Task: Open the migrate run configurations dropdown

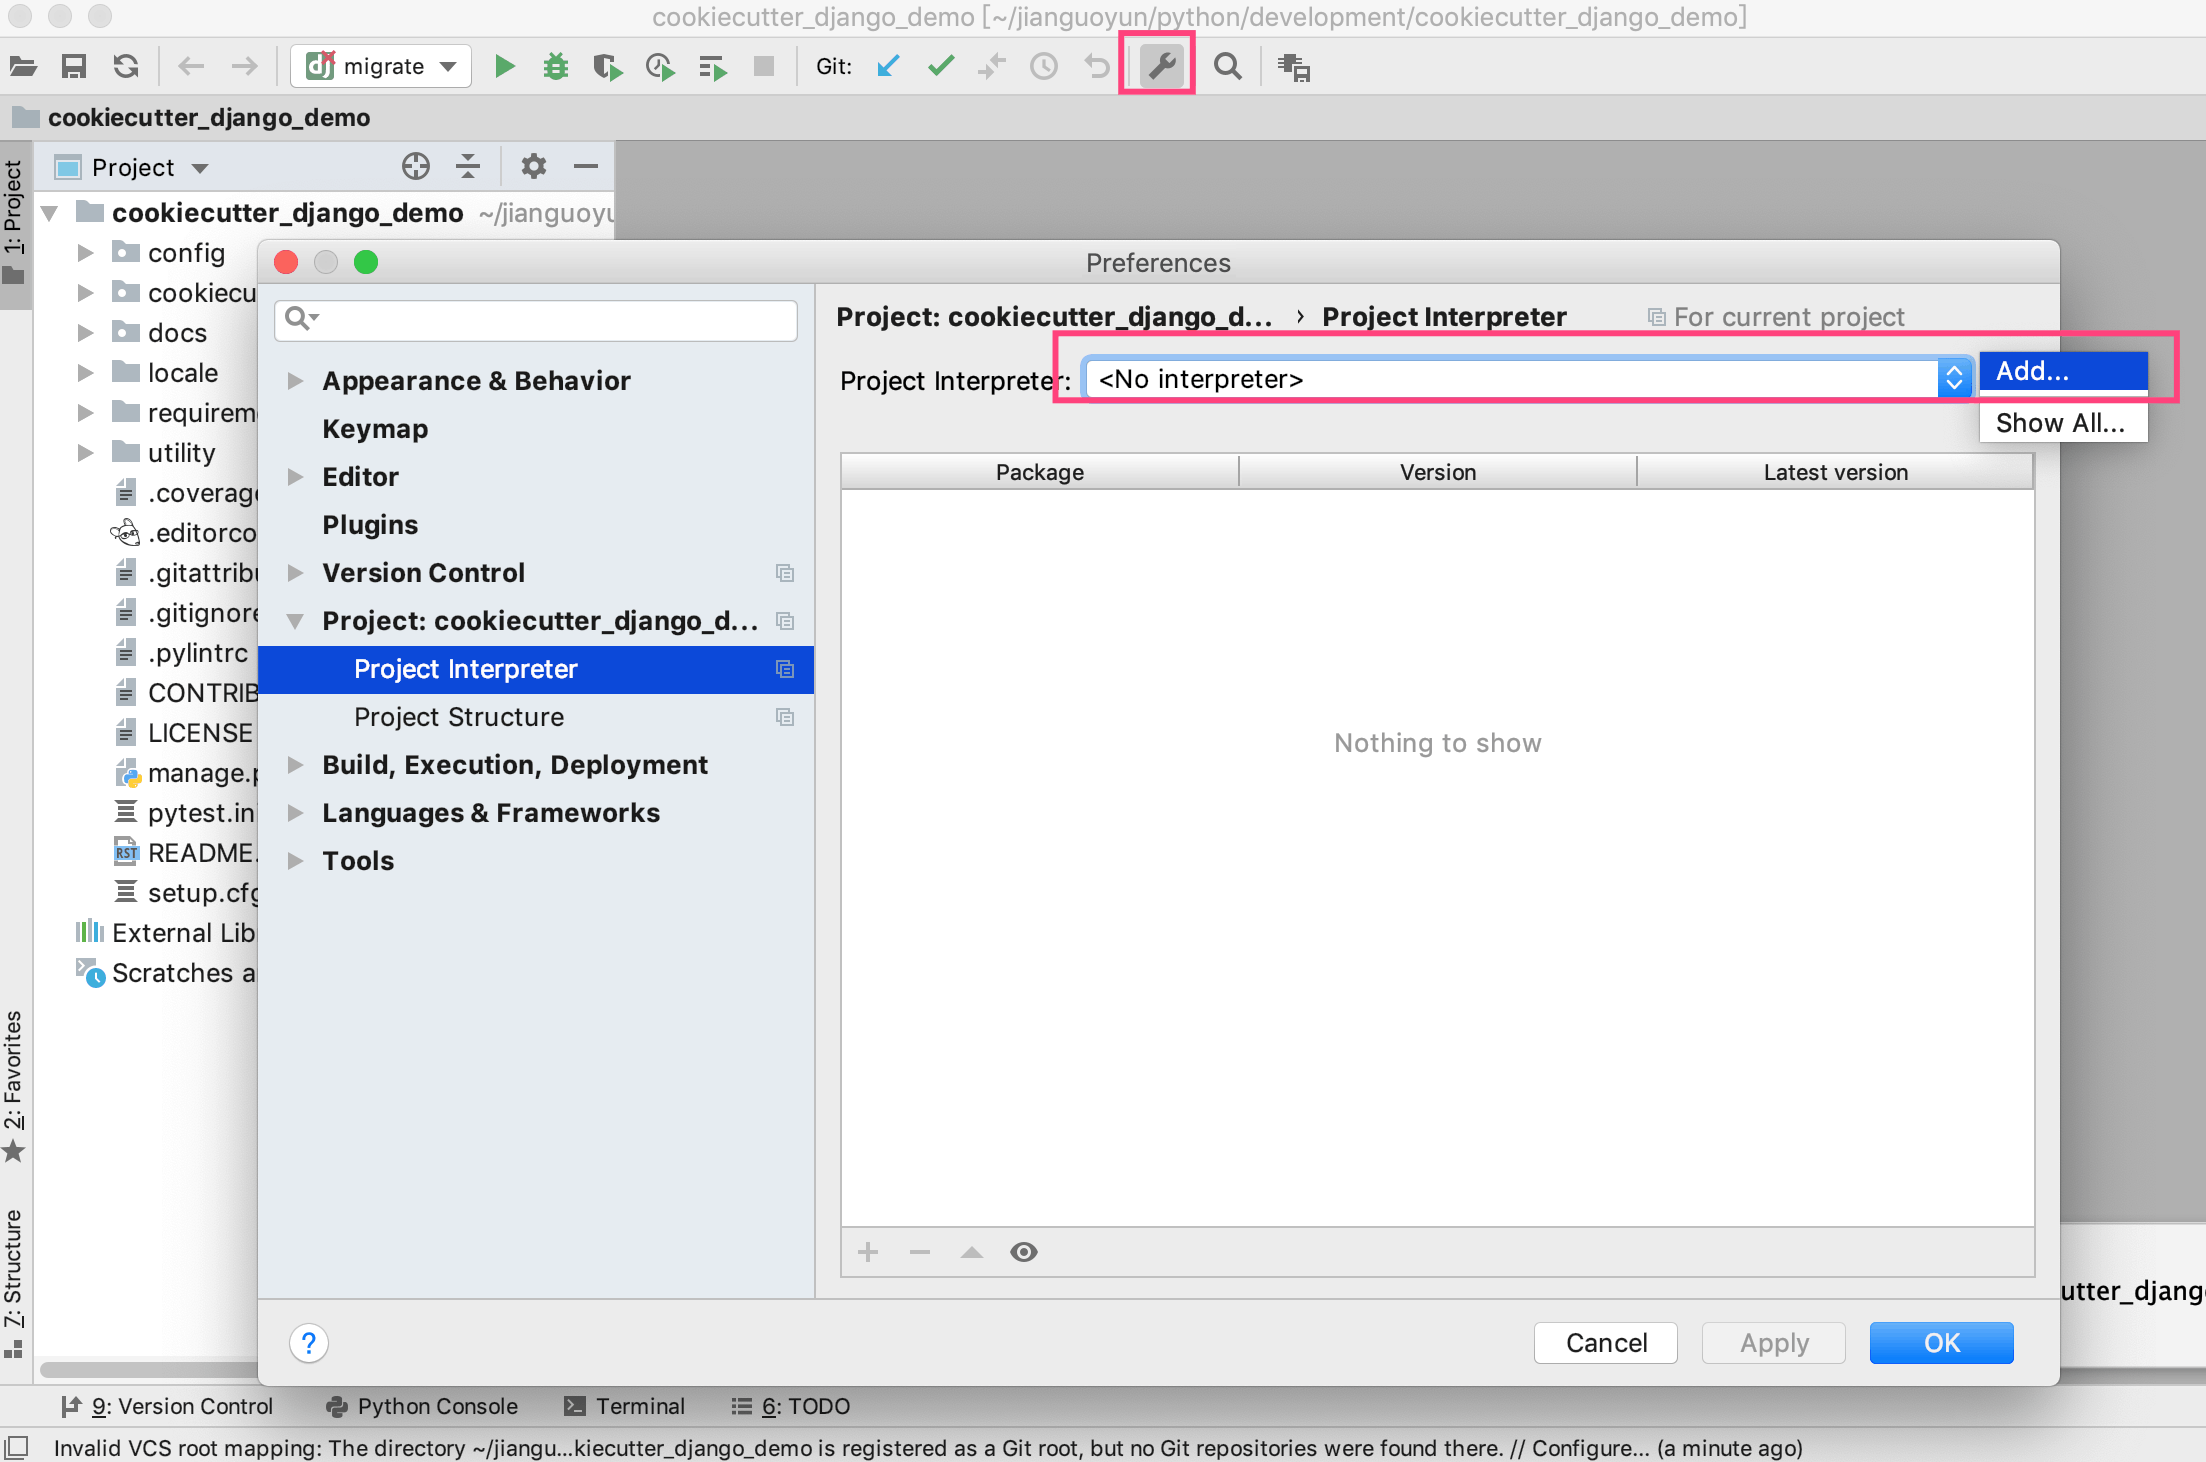Action: (449, 65)
